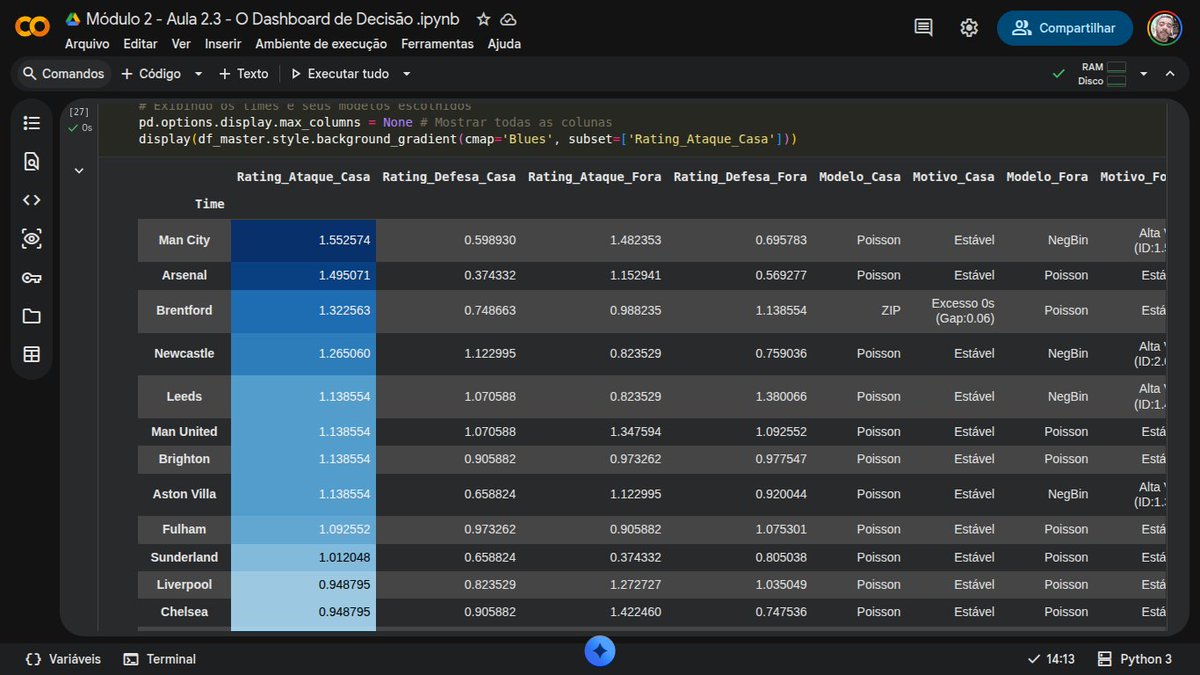Click the Man City row label
The width and height of the screenshot is (1200, 675).
pos(184,240)
